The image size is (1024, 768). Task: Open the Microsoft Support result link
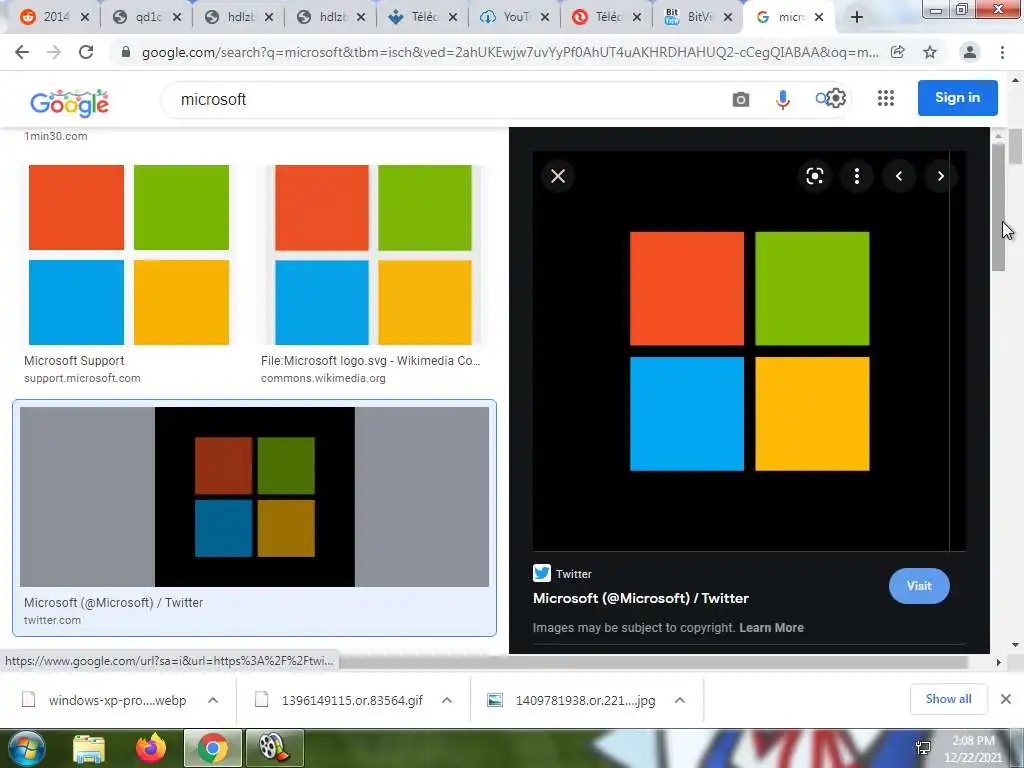[74, 360]
